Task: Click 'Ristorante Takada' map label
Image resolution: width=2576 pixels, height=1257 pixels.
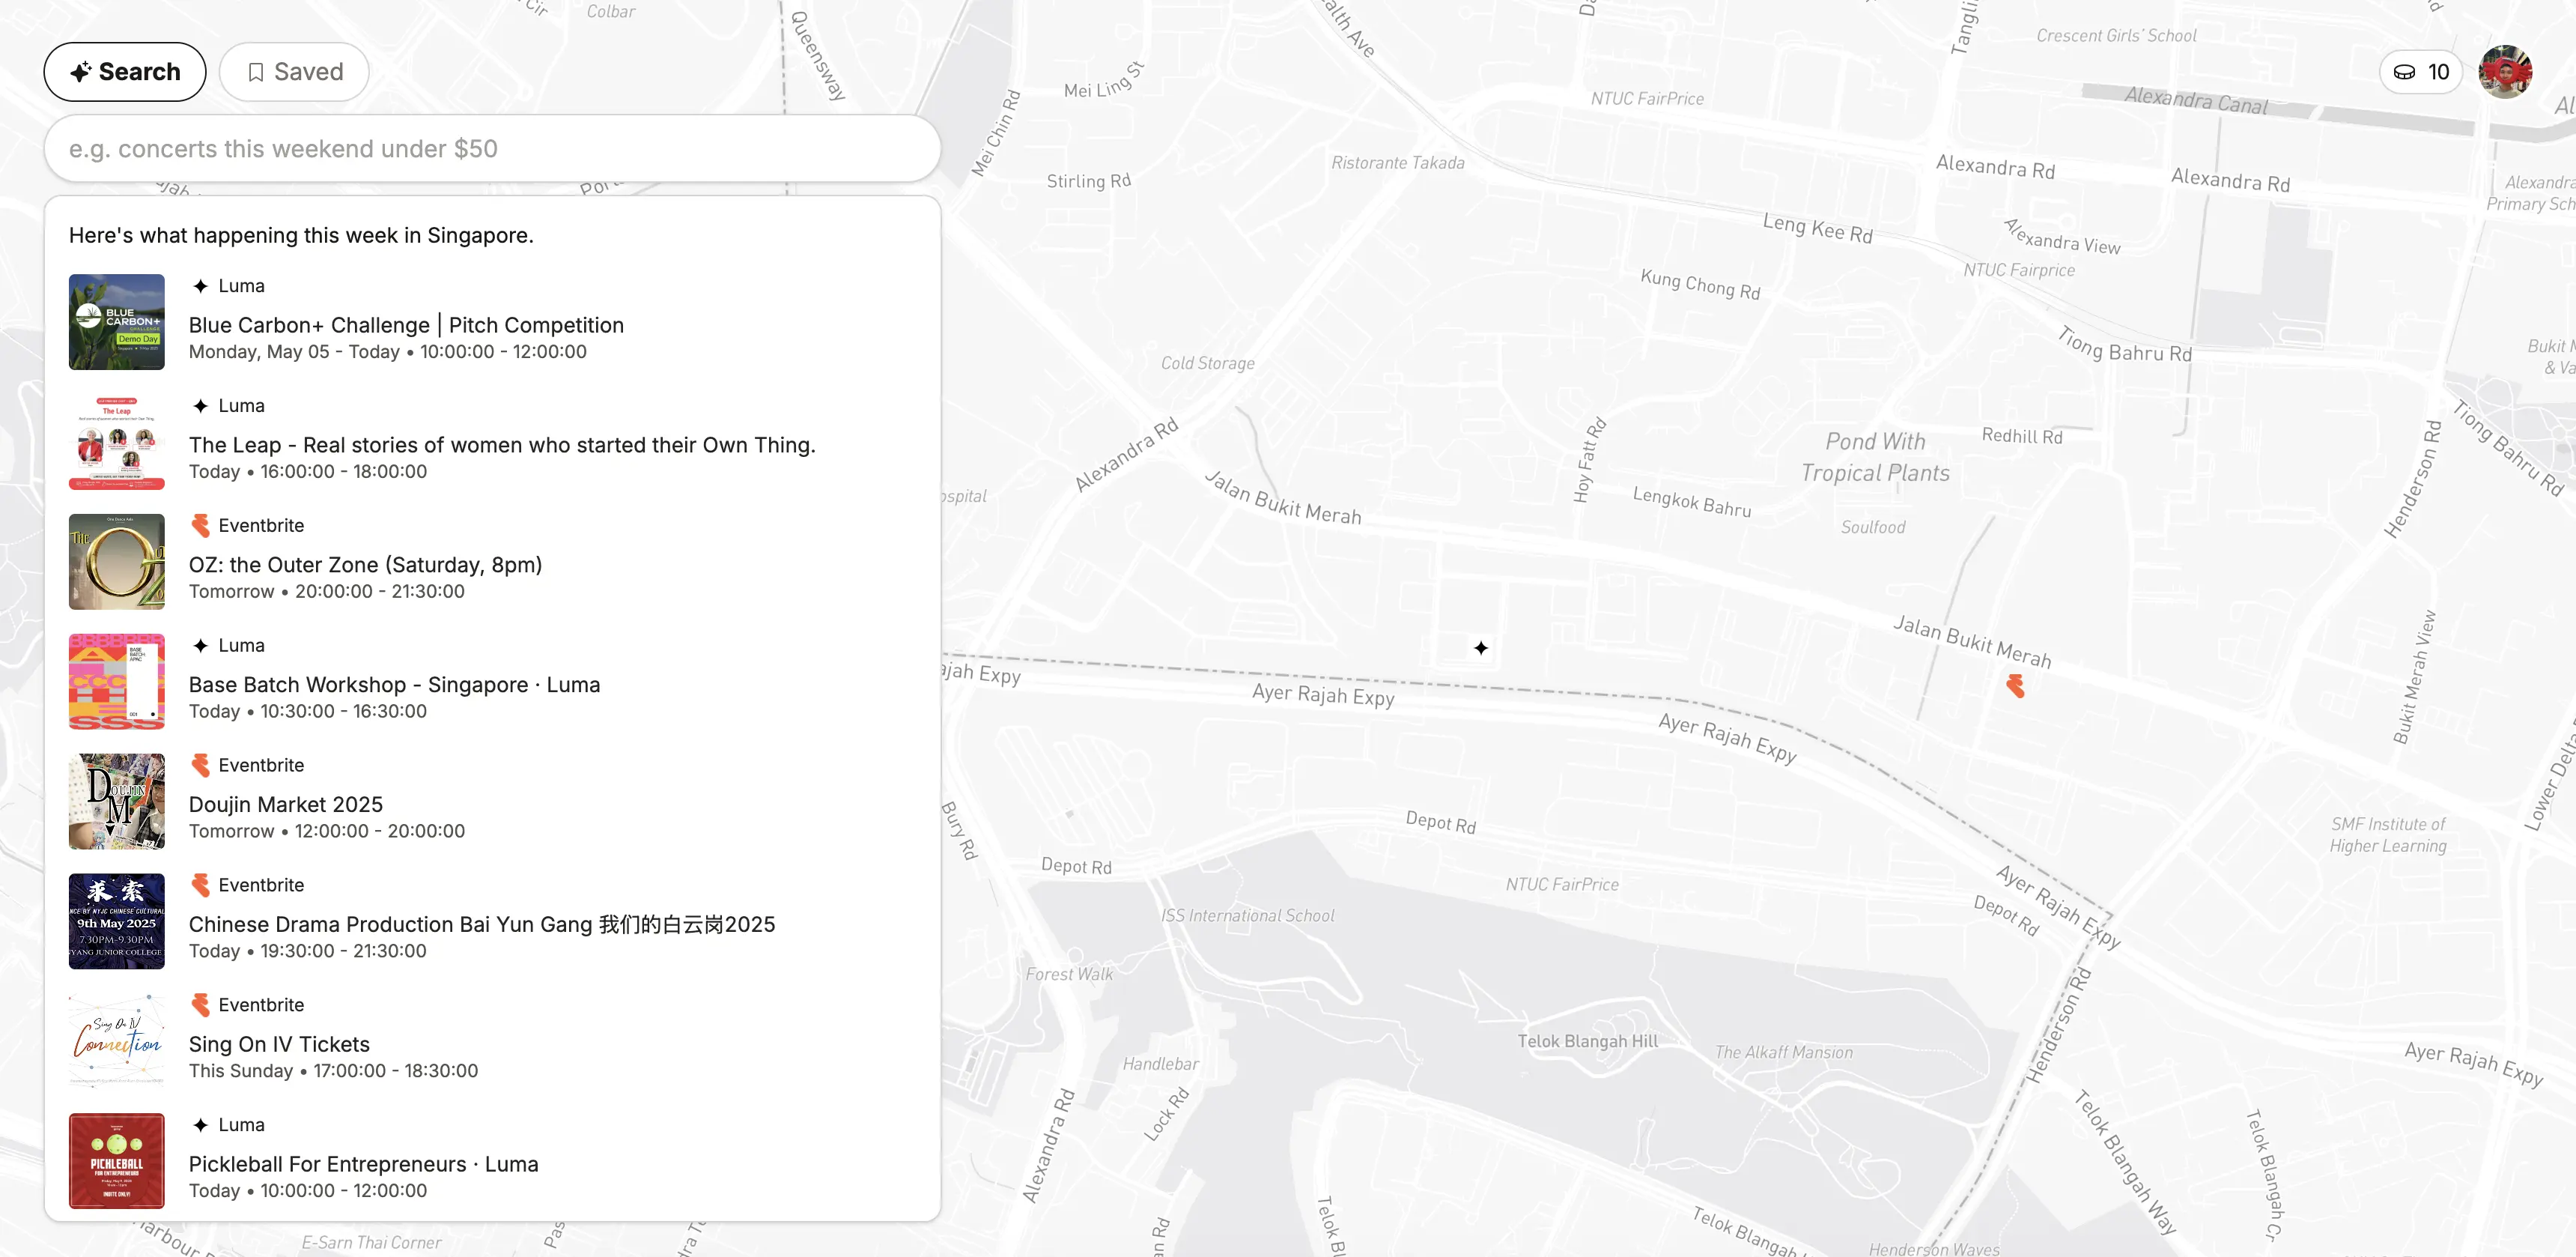Action: pyautogui.click(x=1397, y=163)
